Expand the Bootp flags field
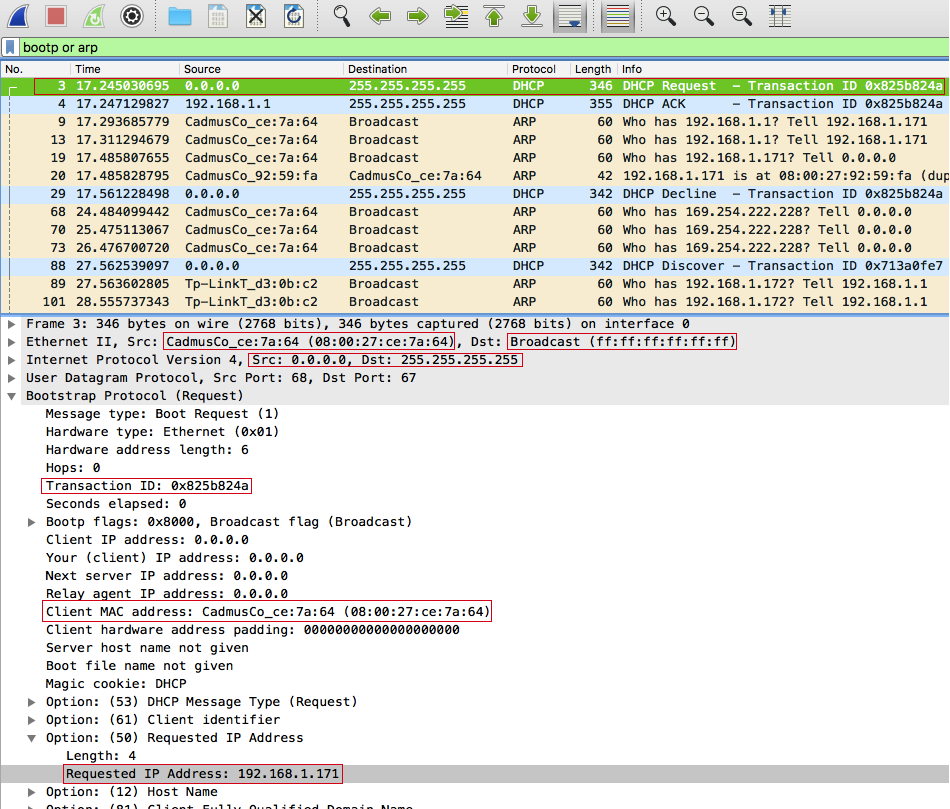 tap(32, 522)
